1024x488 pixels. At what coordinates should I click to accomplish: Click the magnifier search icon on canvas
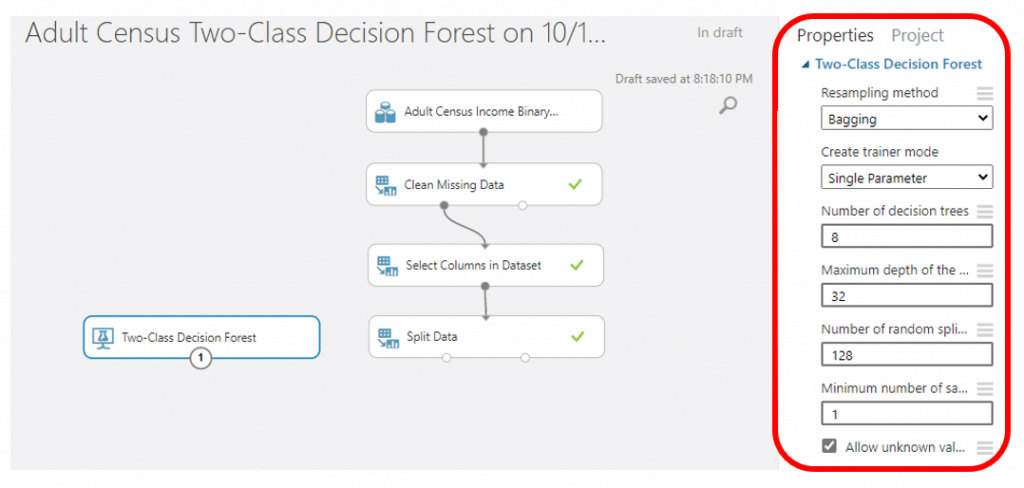click(x=728, y=105)
